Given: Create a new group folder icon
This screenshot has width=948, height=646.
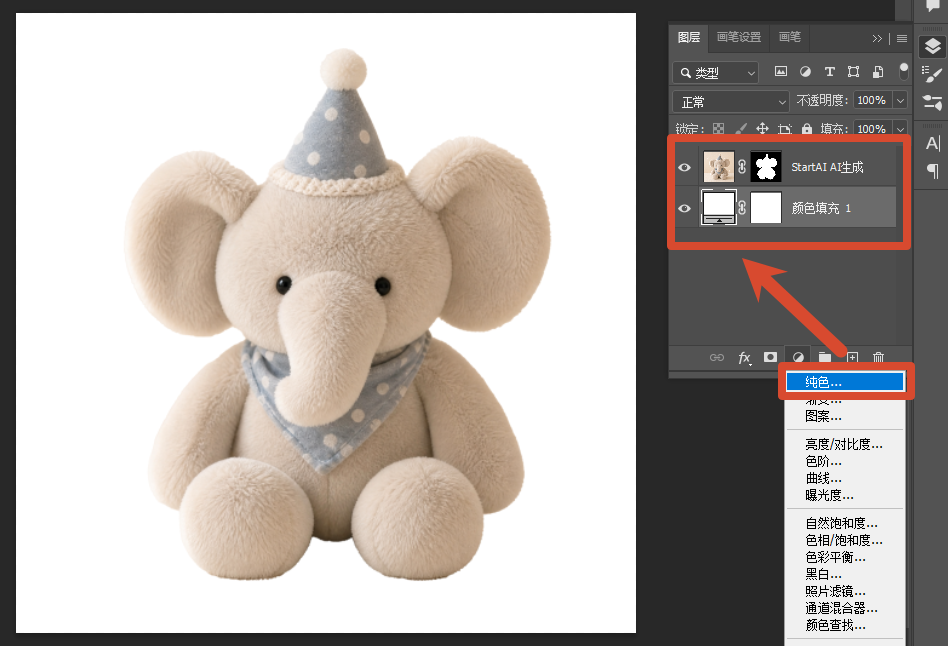Looking at the screenshot, I should point(825,357).
